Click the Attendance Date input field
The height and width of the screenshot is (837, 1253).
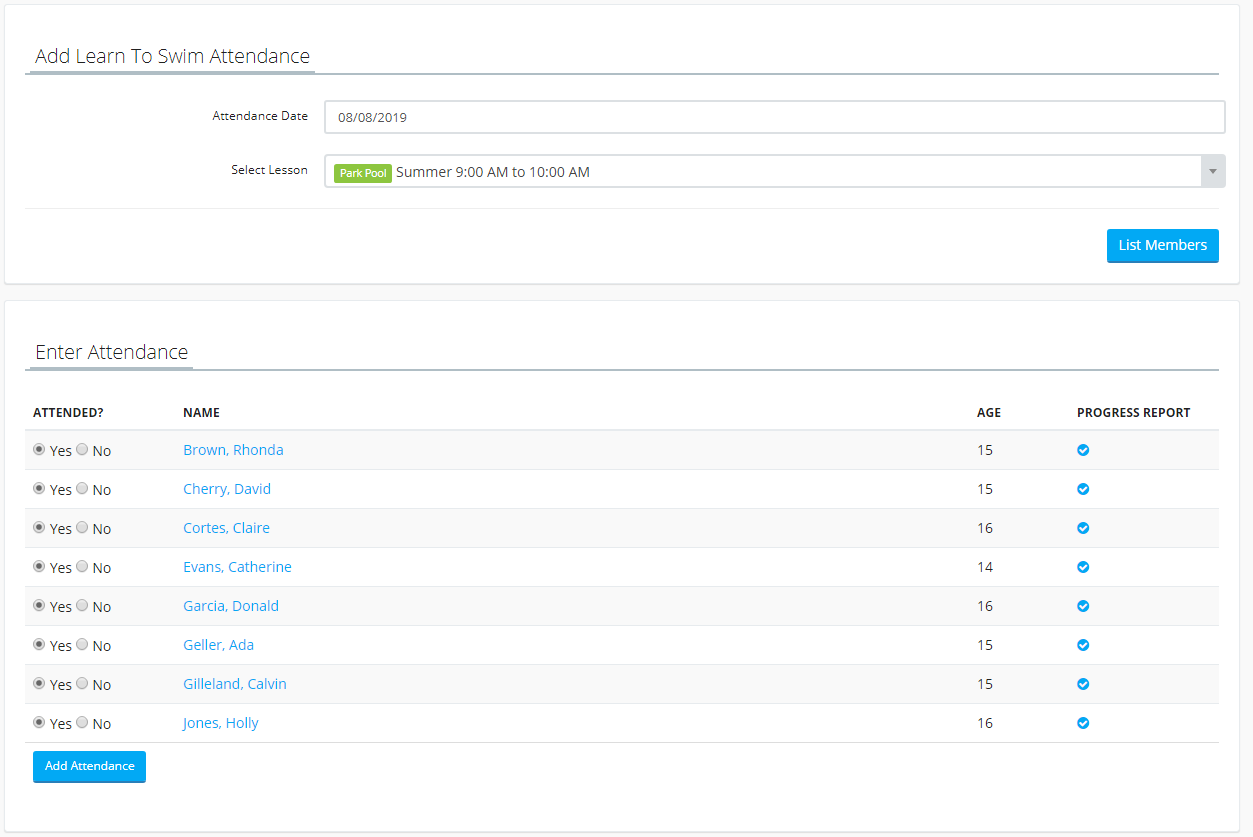775,117
